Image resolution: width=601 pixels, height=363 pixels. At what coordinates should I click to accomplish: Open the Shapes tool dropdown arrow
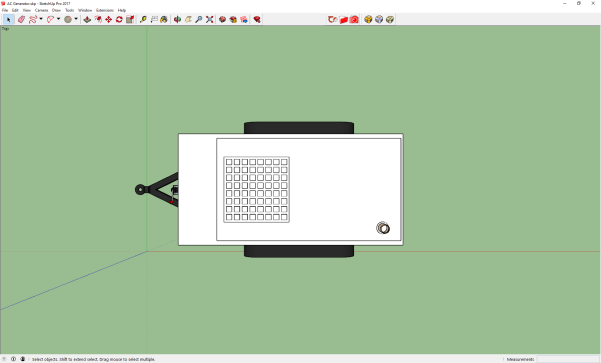(76, 19)
